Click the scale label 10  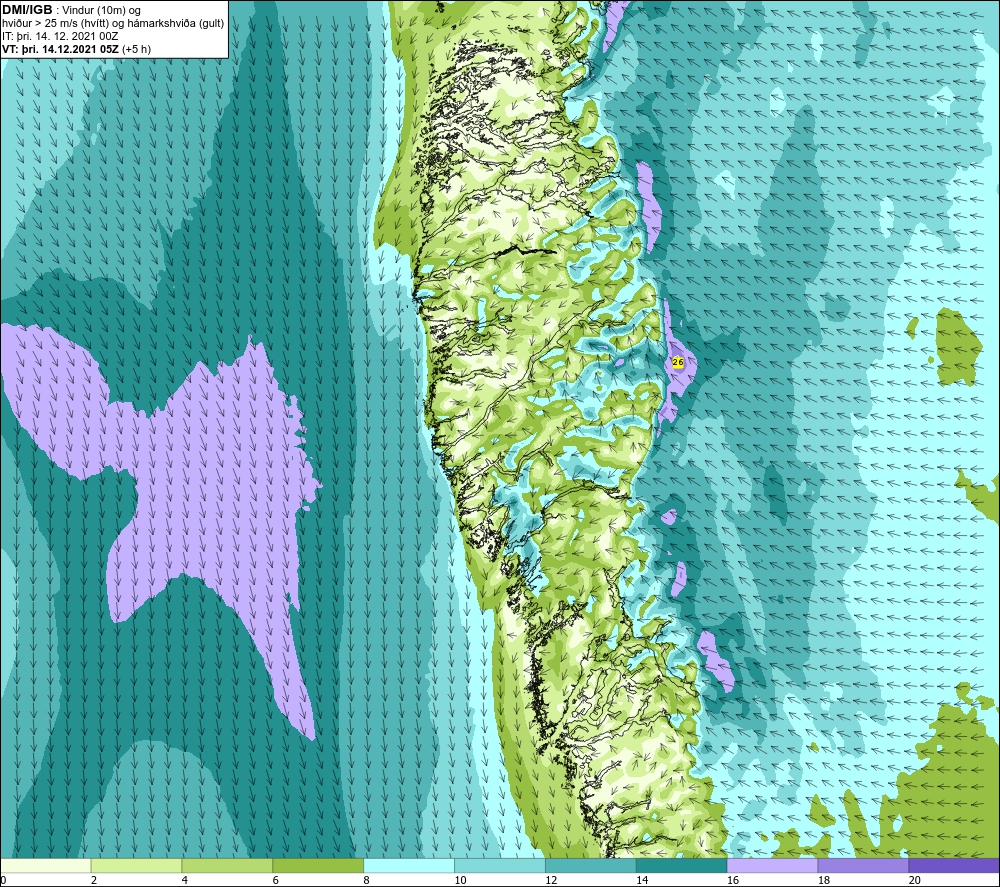click(460, 880)
